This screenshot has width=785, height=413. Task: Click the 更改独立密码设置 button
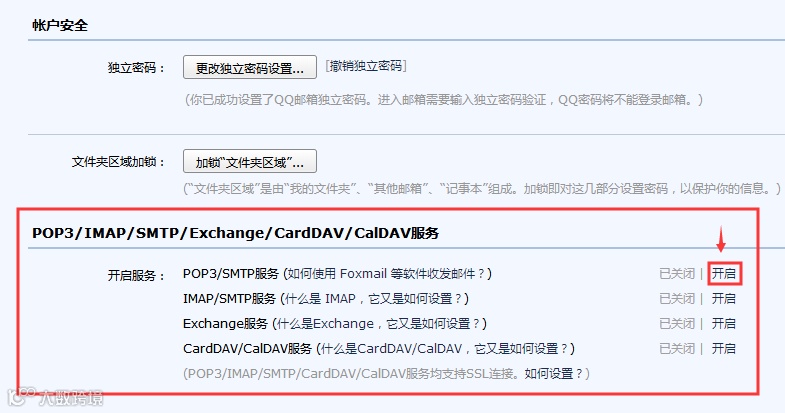pos(250,68)
